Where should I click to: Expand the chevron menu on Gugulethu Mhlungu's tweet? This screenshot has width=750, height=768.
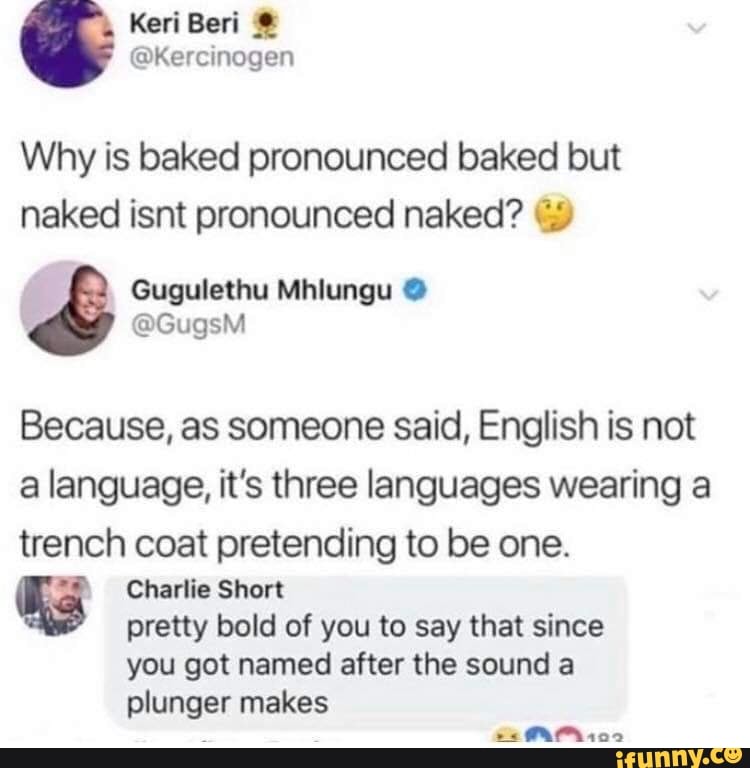(x=708, y=295)
